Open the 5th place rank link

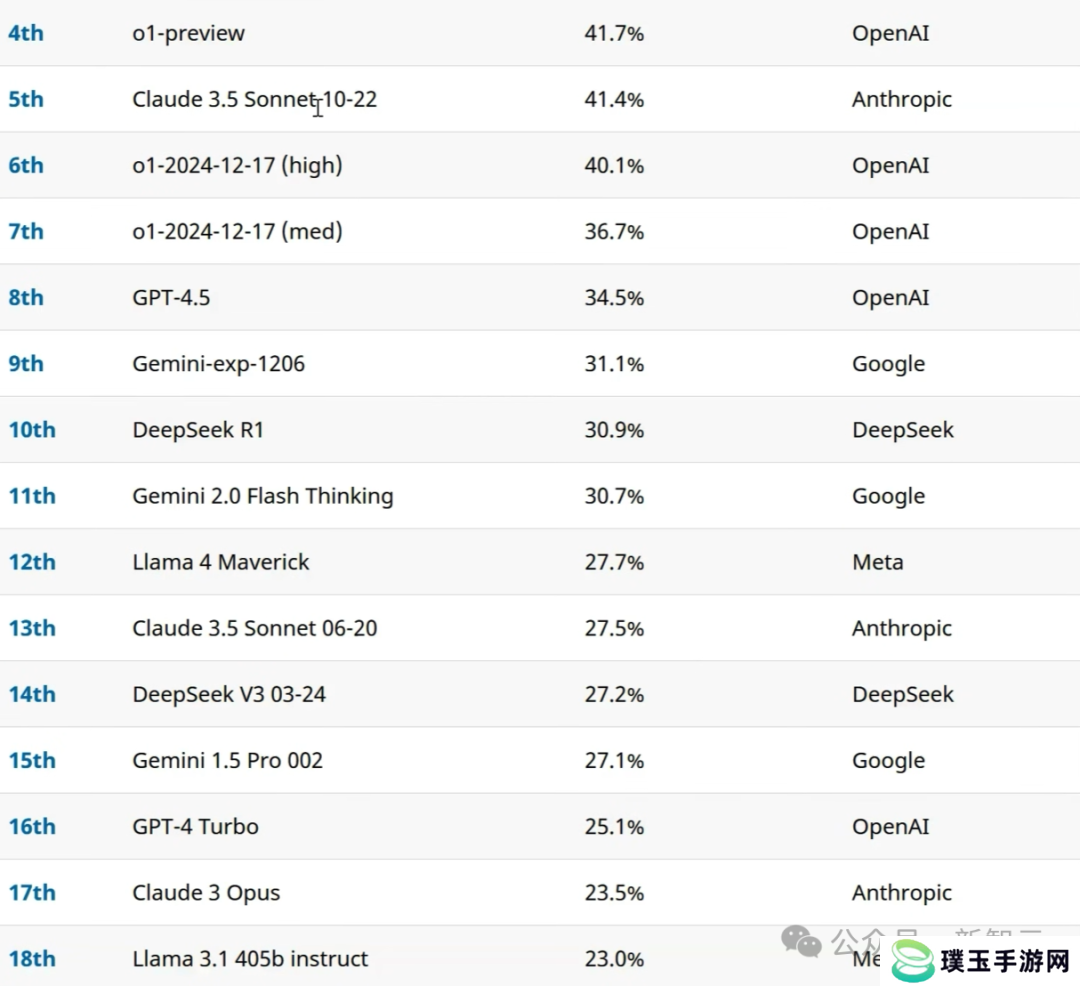coord(25,99)
